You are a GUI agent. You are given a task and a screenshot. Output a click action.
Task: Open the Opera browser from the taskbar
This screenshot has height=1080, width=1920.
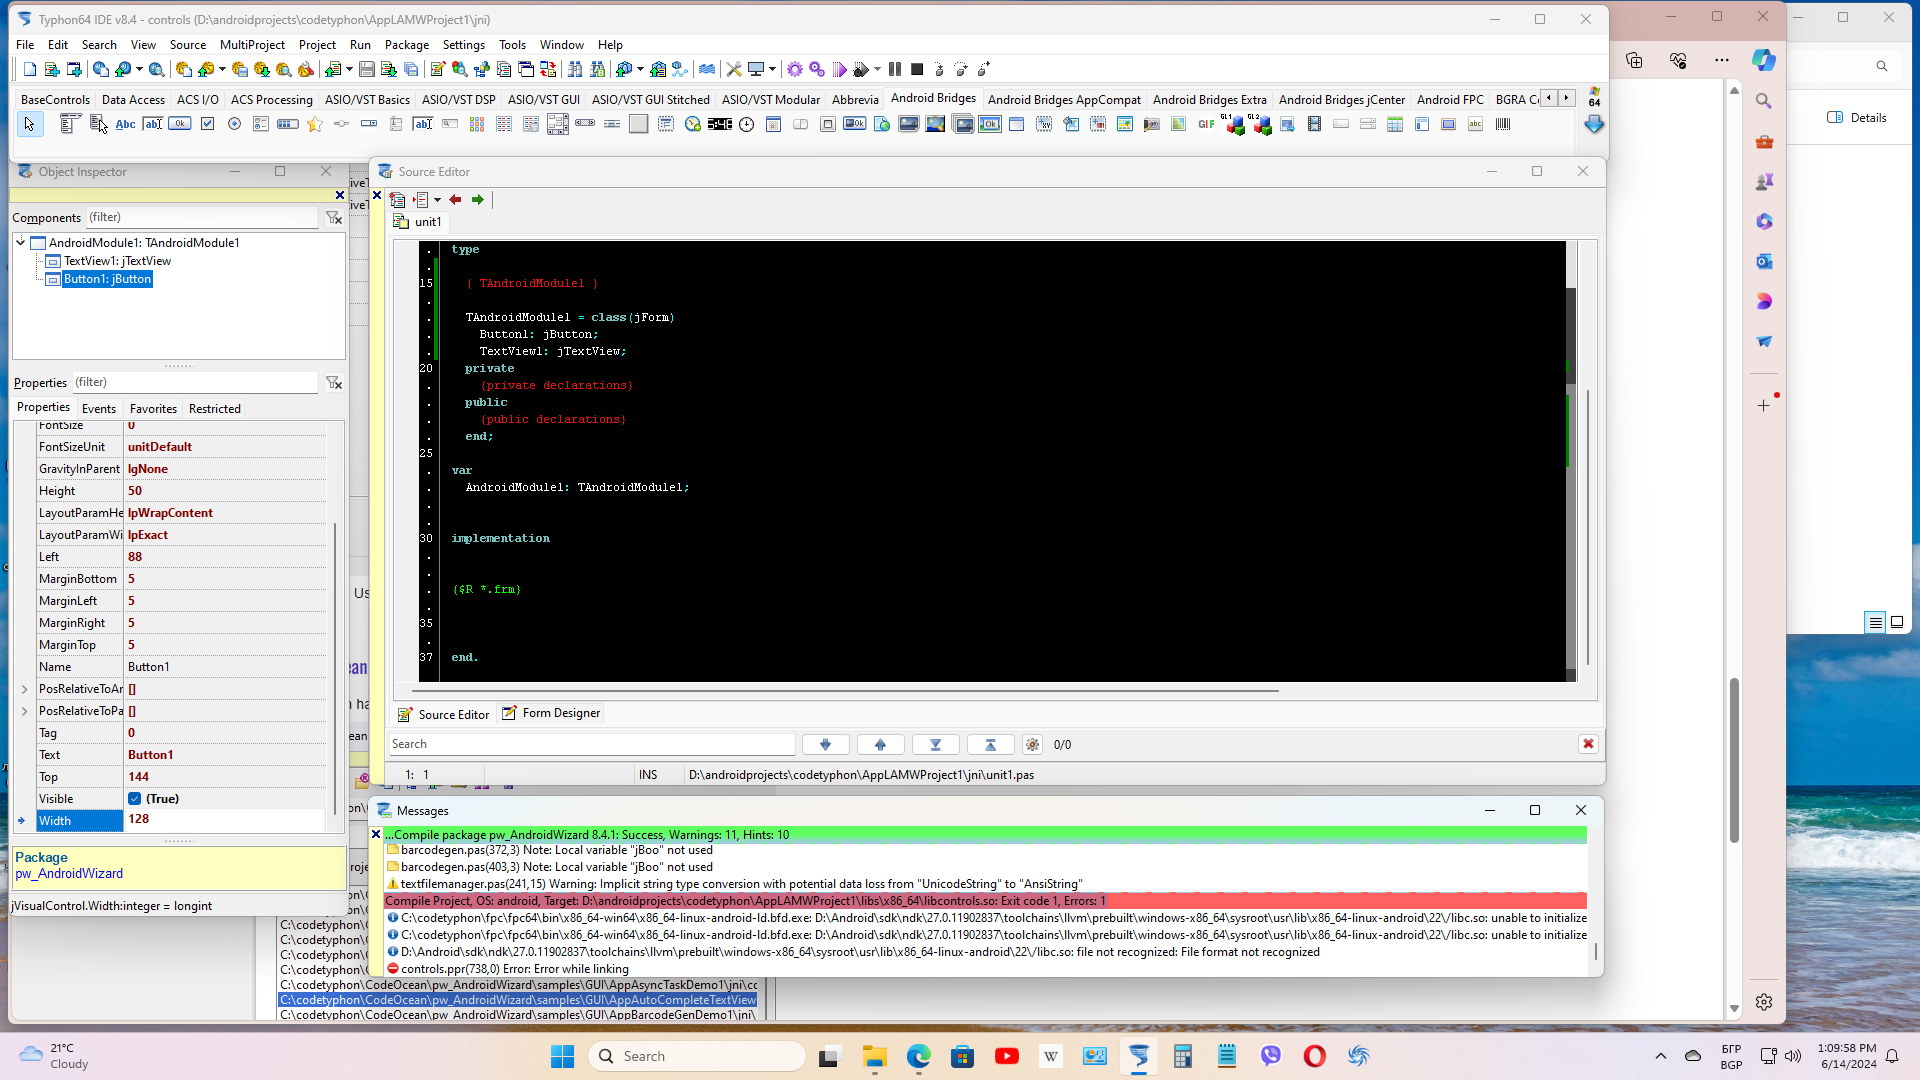(1314, 1056)
